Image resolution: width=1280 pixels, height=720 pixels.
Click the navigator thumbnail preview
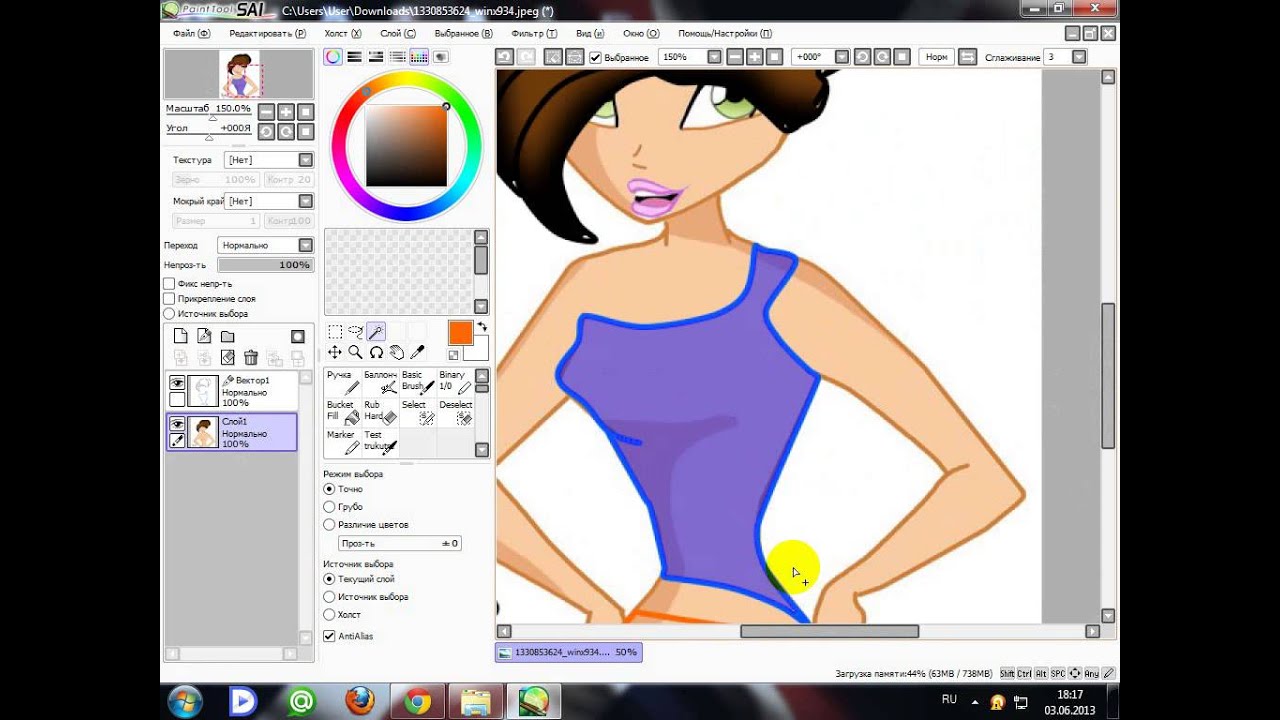[x=239, y=74]
